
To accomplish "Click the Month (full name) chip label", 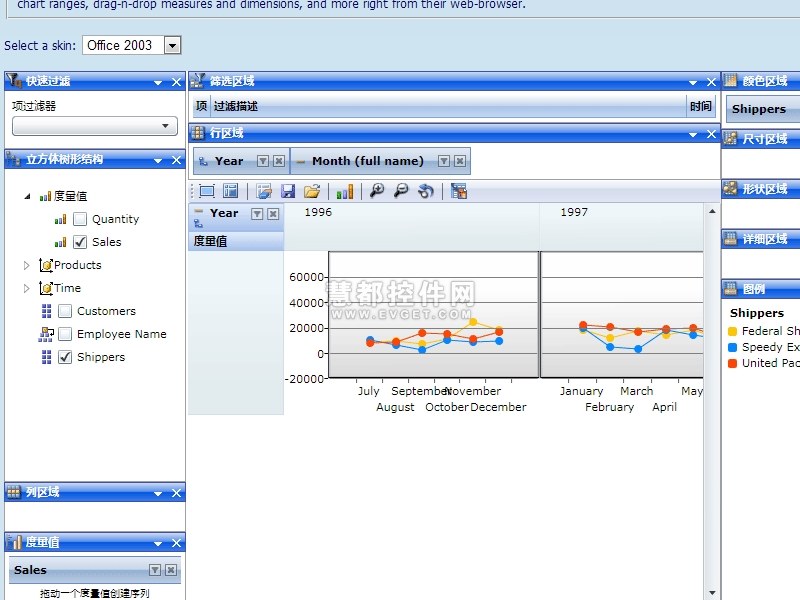I will coord(368,161).
